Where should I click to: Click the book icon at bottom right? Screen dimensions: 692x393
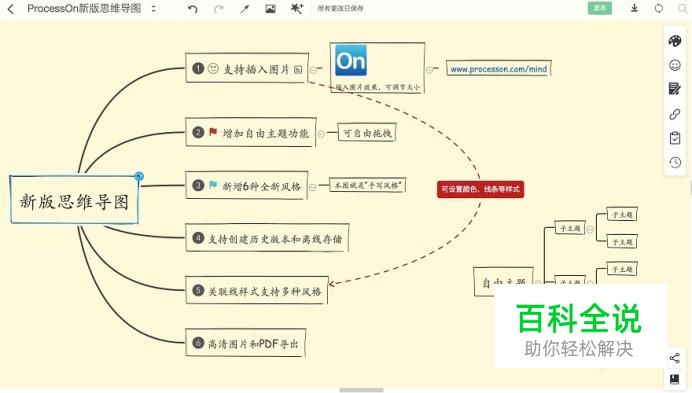tap(674, 379)
